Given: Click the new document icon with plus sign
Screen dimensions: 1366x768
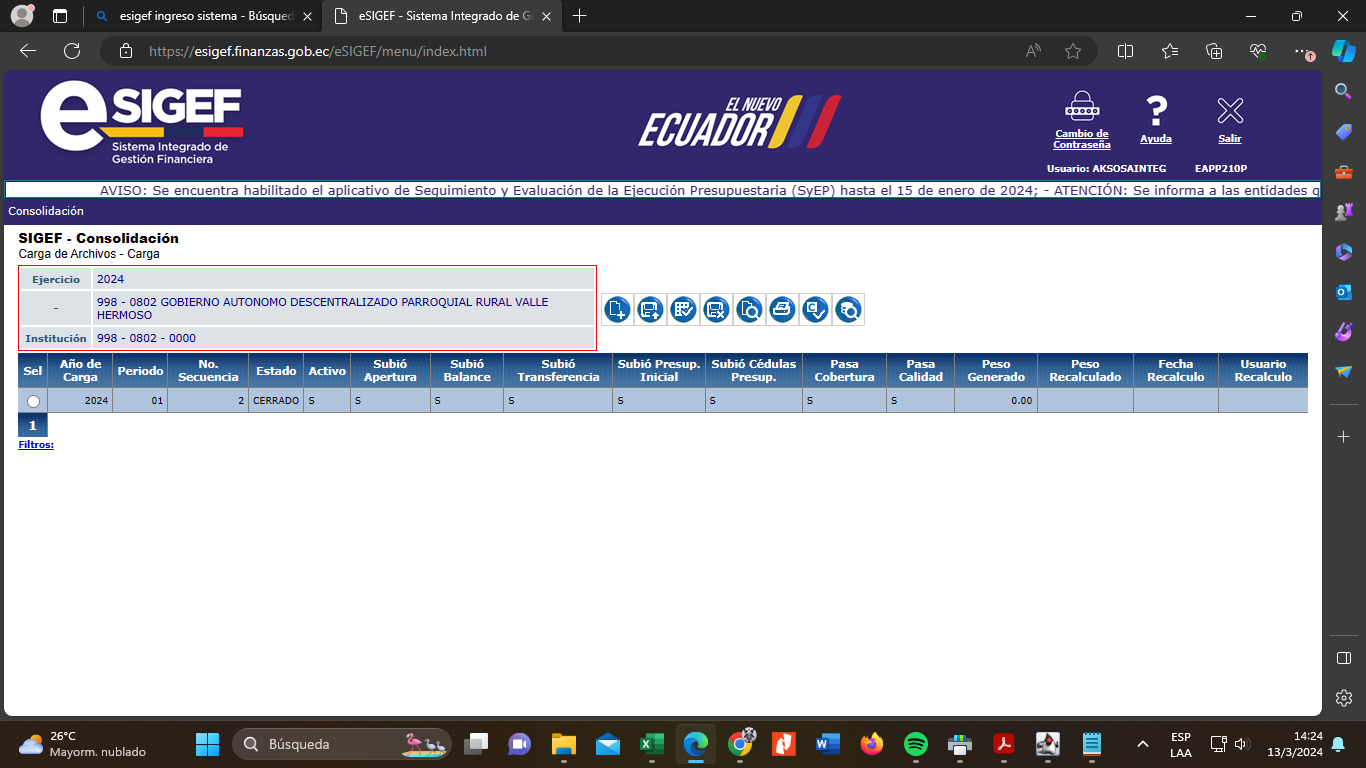Looking at the screenshot, I should click(x=617, y=310).
